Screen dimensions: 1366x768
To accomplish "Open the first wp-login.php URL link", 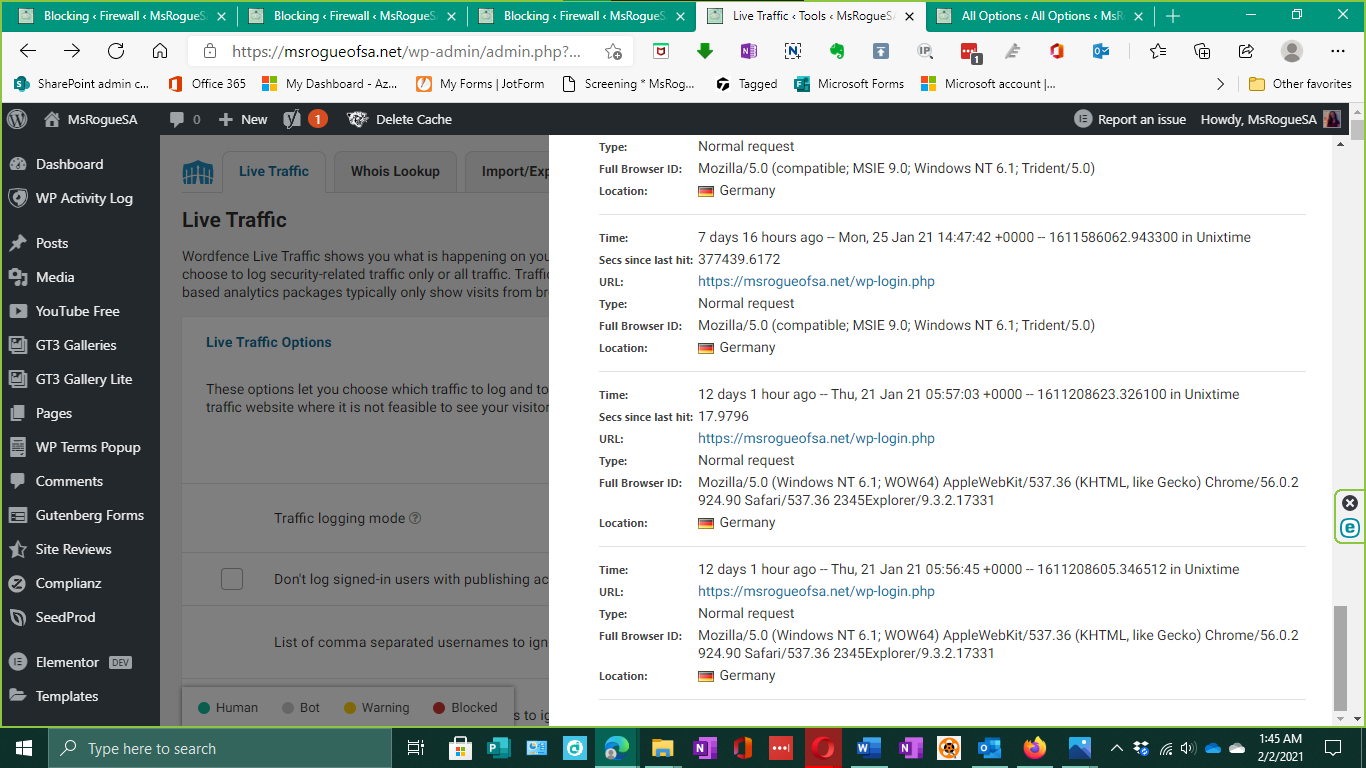I will tap(816, 281).
